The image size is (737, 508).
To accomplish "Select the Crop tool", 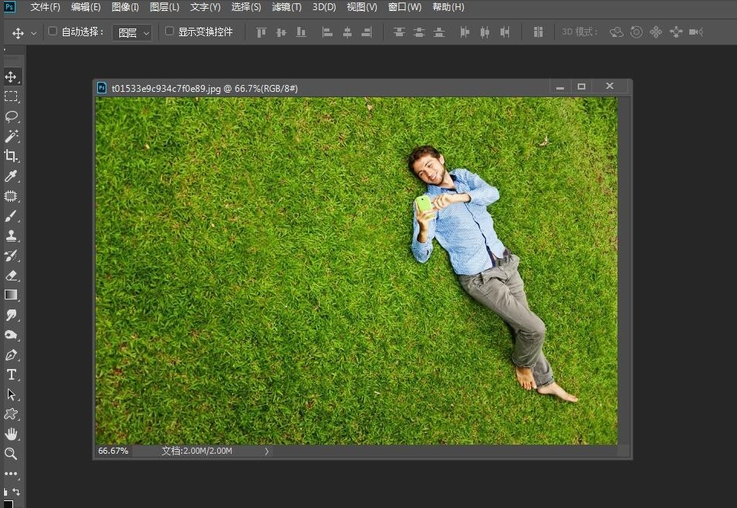I will [x=11, y=156].
